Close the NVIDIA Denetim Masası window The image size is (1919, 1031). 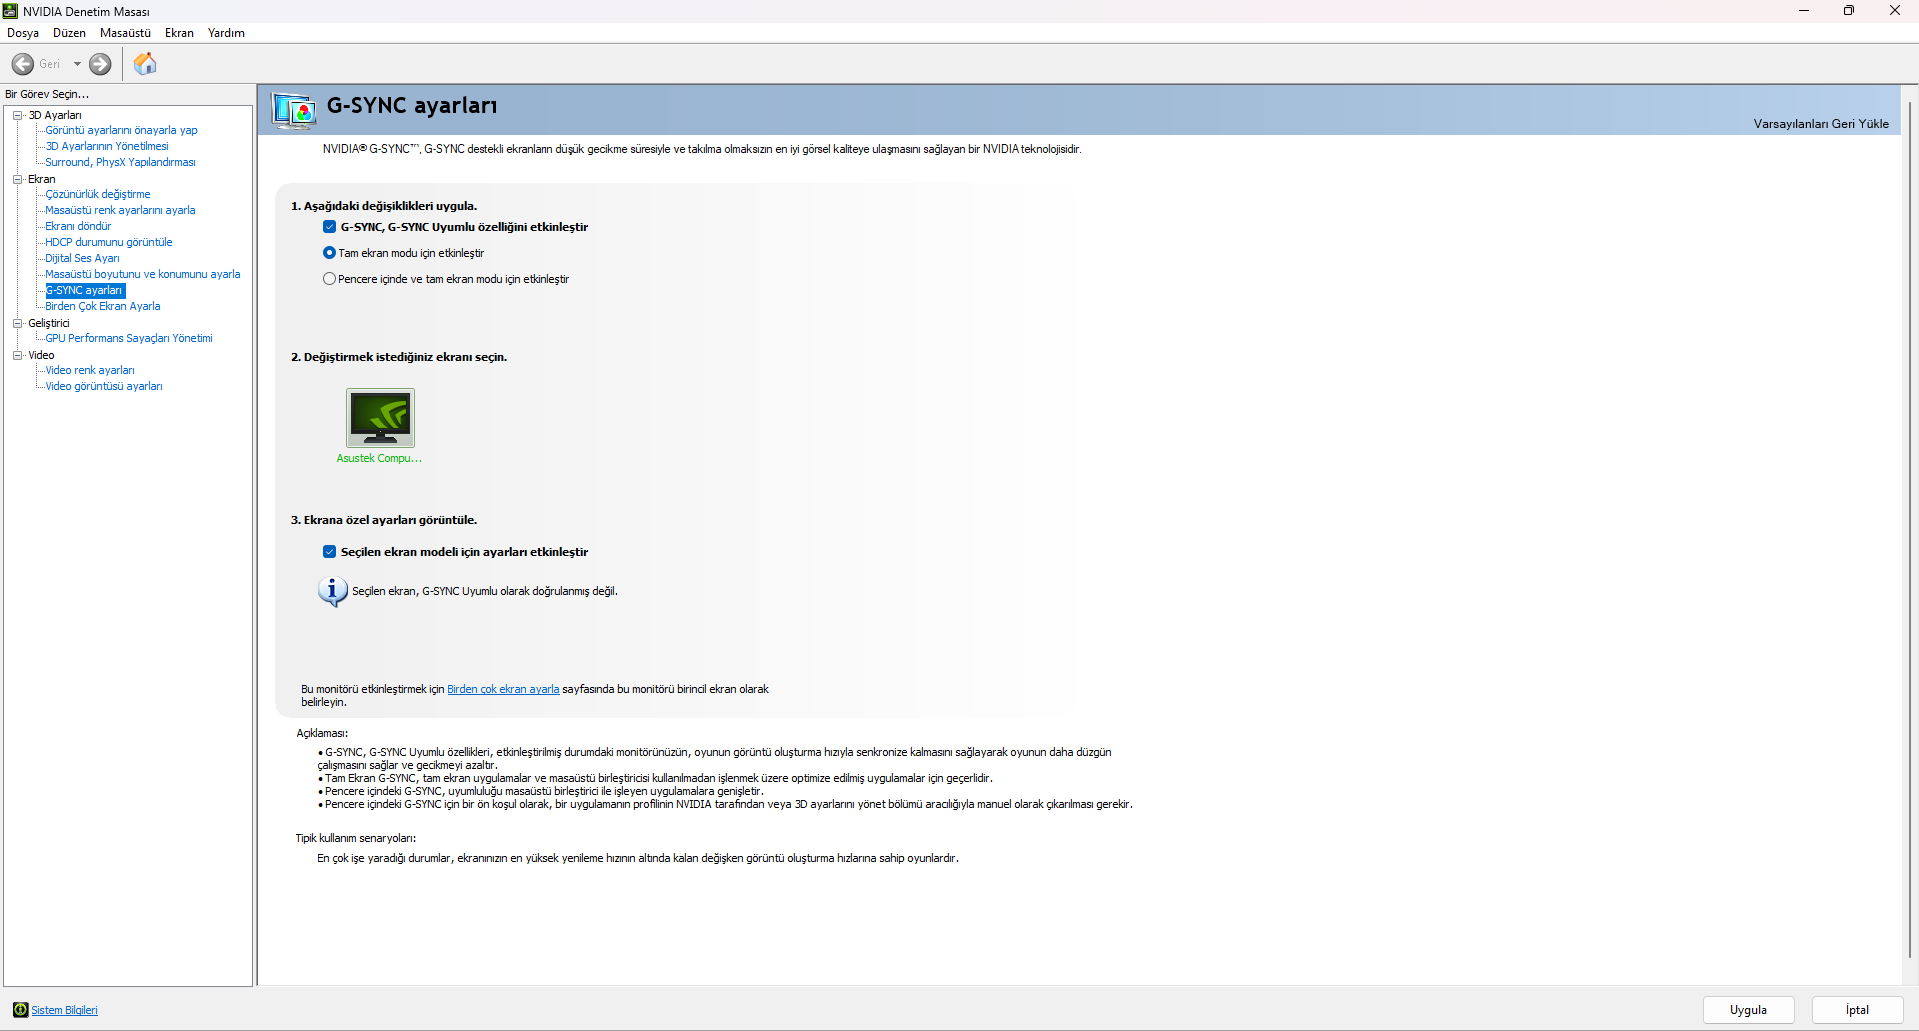click(x=1895, y=11)
